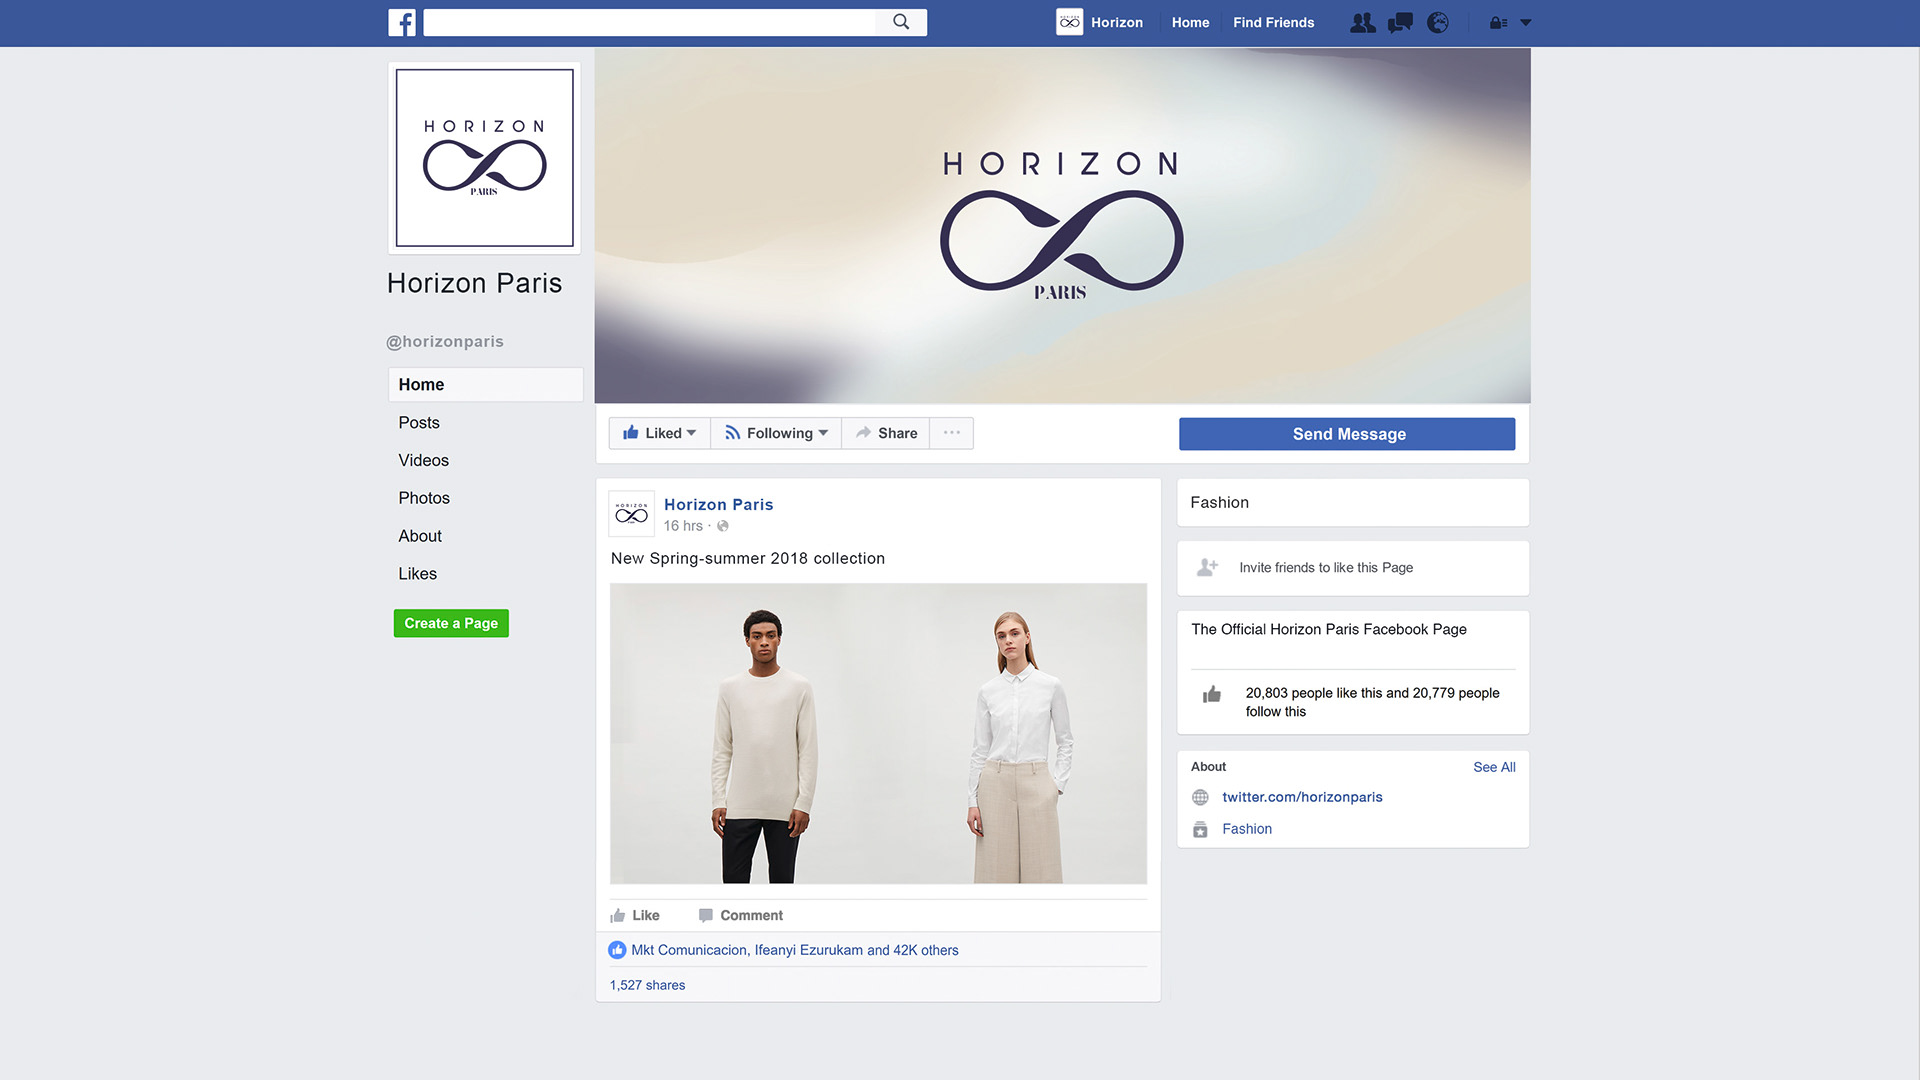1920x1080 pixels.
Task: Toggle the Liked button on the page
Action: (x=659, y=433)
